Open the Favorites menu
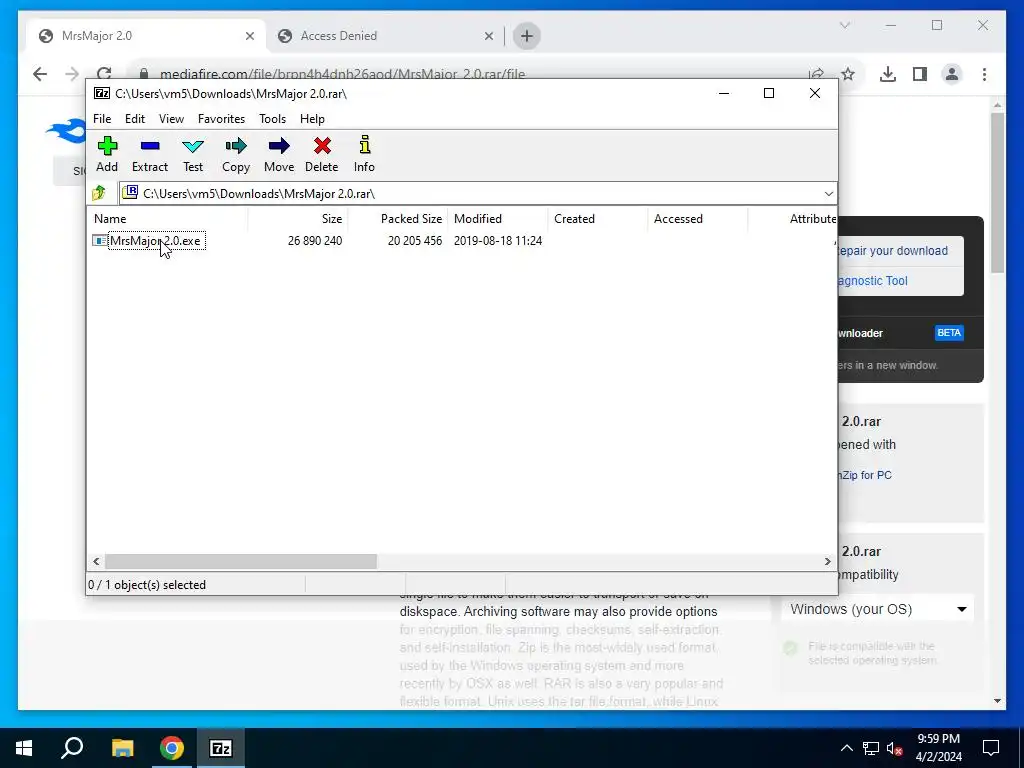The height and width of the screenshot is (768, 1024). (x=221, y=119)
